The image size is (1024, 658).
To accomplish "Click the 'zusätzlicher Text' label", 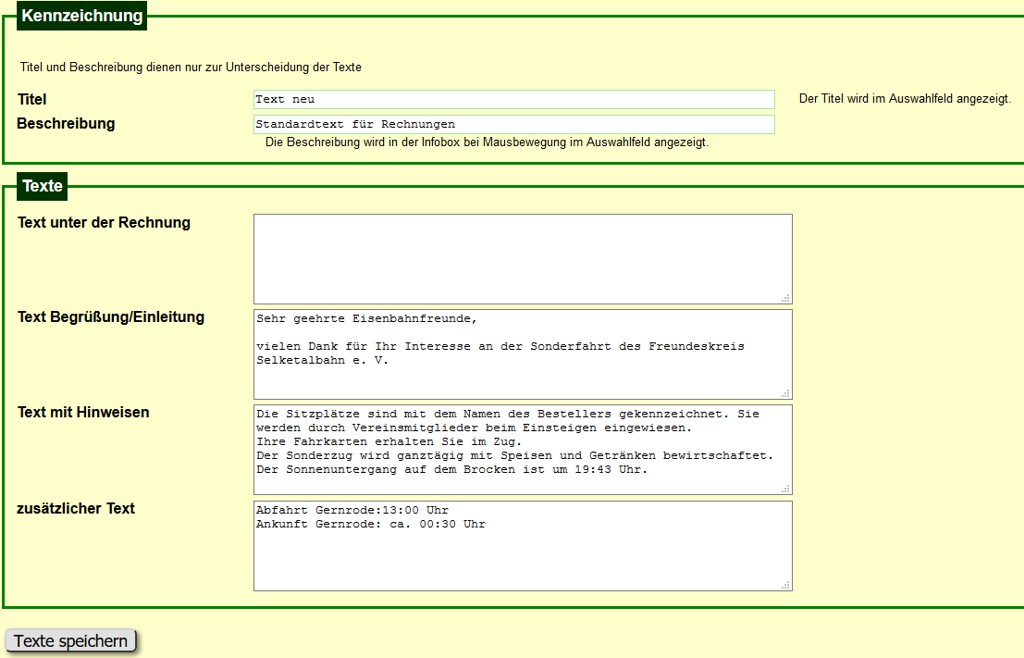I will 76,508.
